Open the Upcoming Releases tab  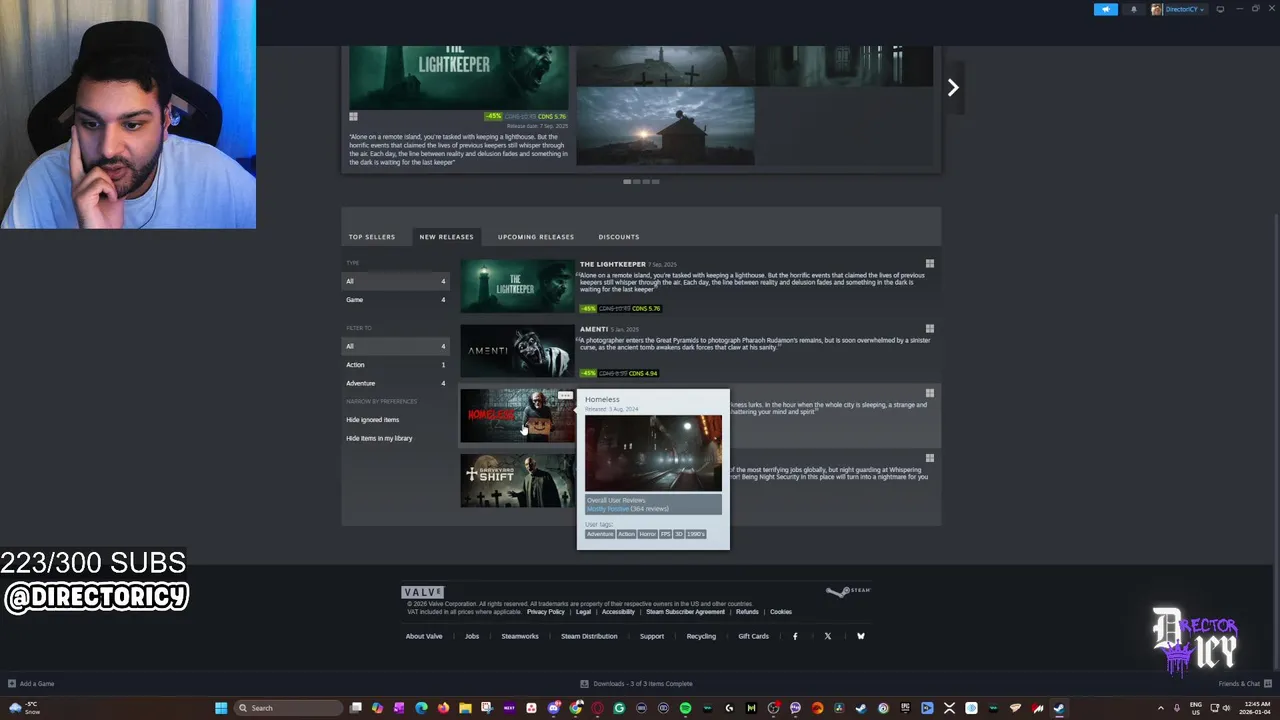point(536,237)
